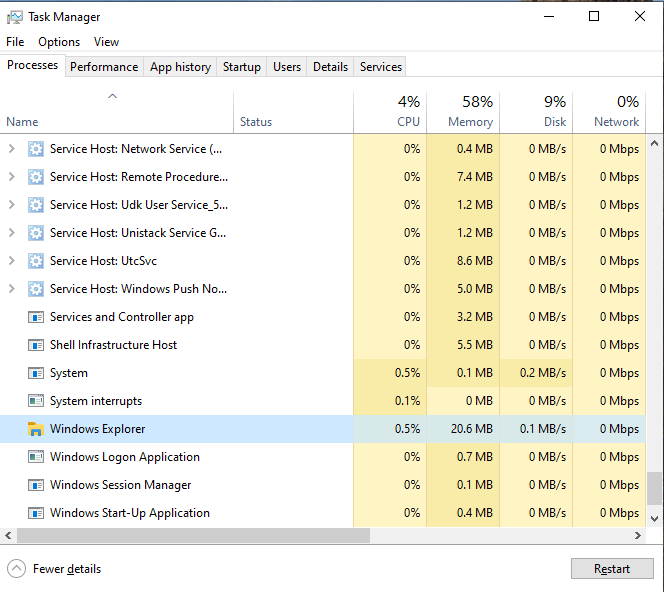Click the 0.1 MB/s disk value for Windows Explorer

click(x=543, y=429)
